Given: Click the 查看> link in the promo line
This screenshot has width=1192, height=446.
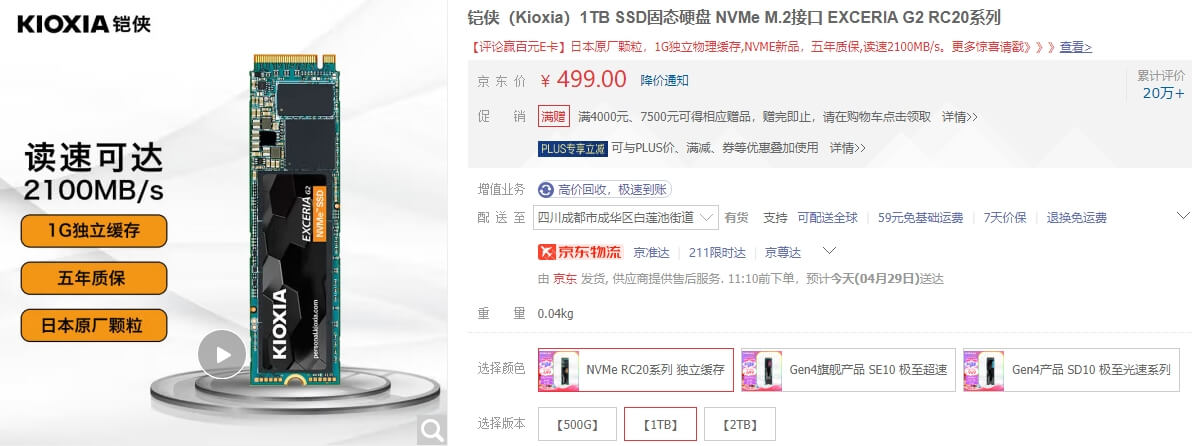Looking at the screenshot, I should [x=1076, y=47].
